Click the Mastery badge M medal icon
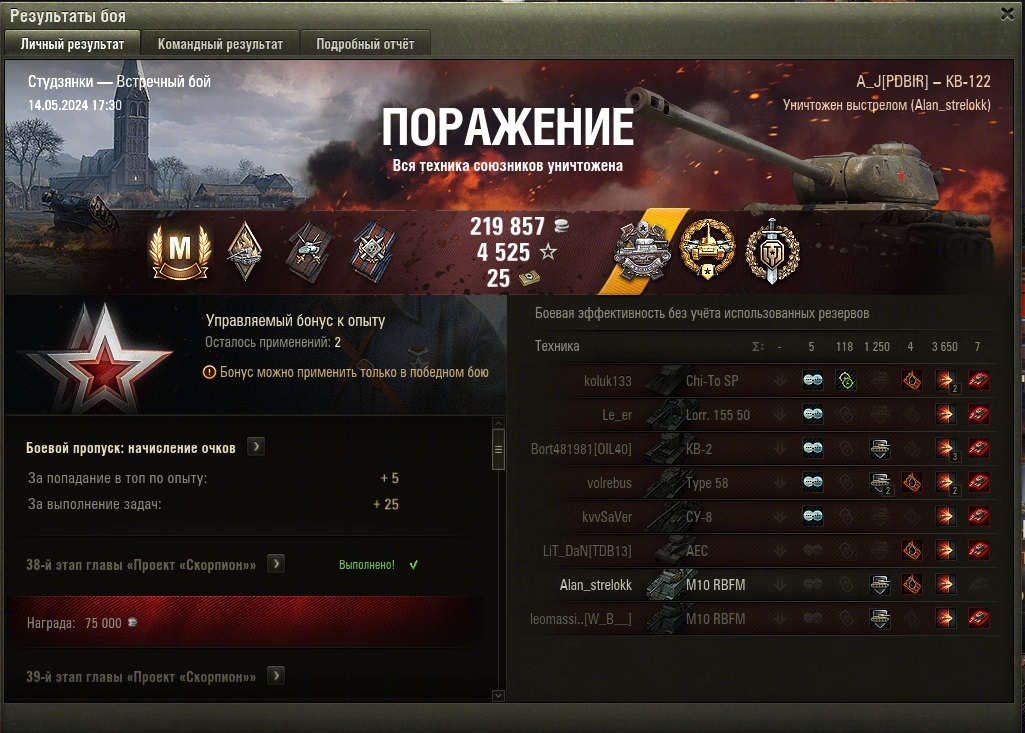This screenshot has width=1025, height=733. [180, 252]
